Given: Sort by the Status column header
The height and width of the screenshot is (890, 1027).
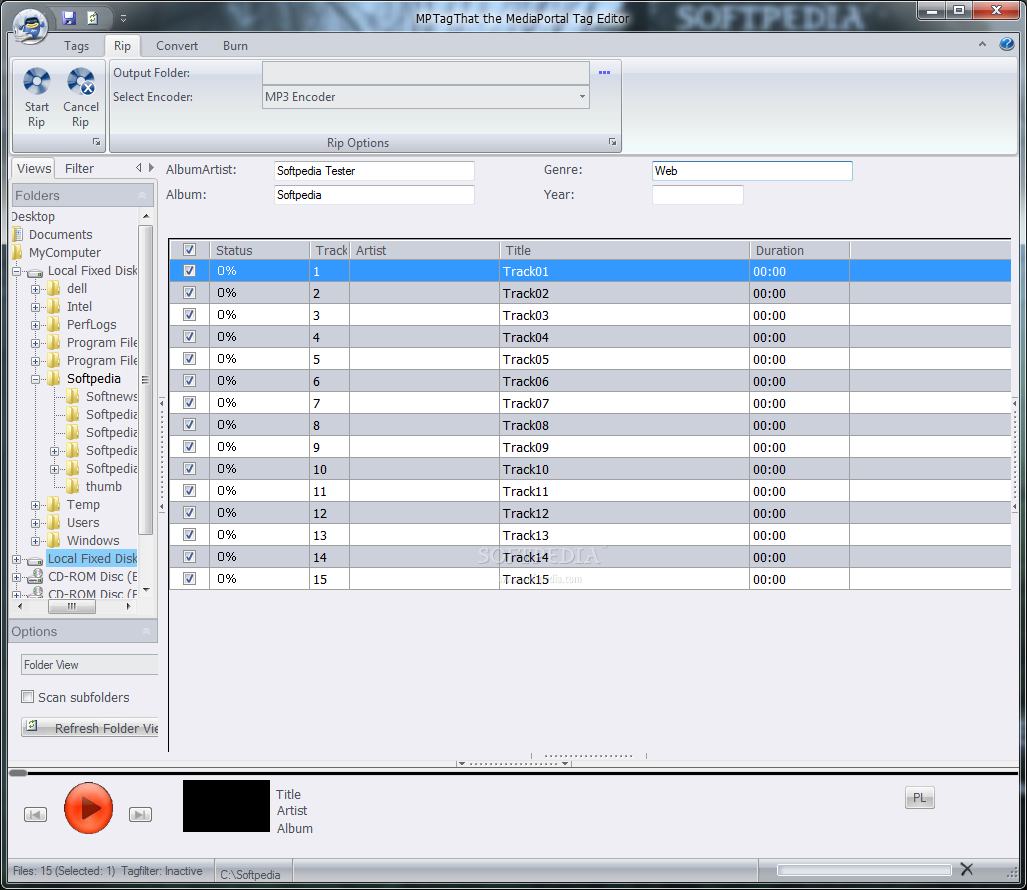Looking at the screenshot, I should click(259, 250).
